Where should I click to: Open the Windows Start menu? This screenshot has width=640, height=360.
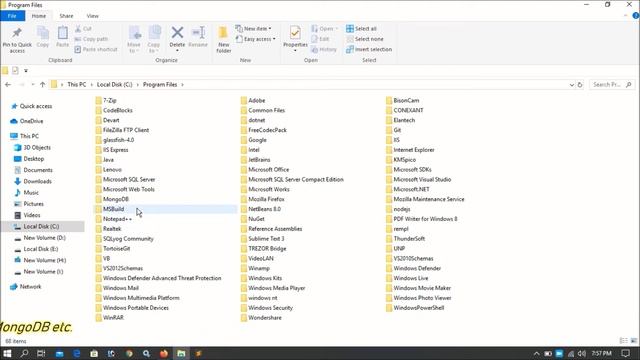click(x=7, y=353)
